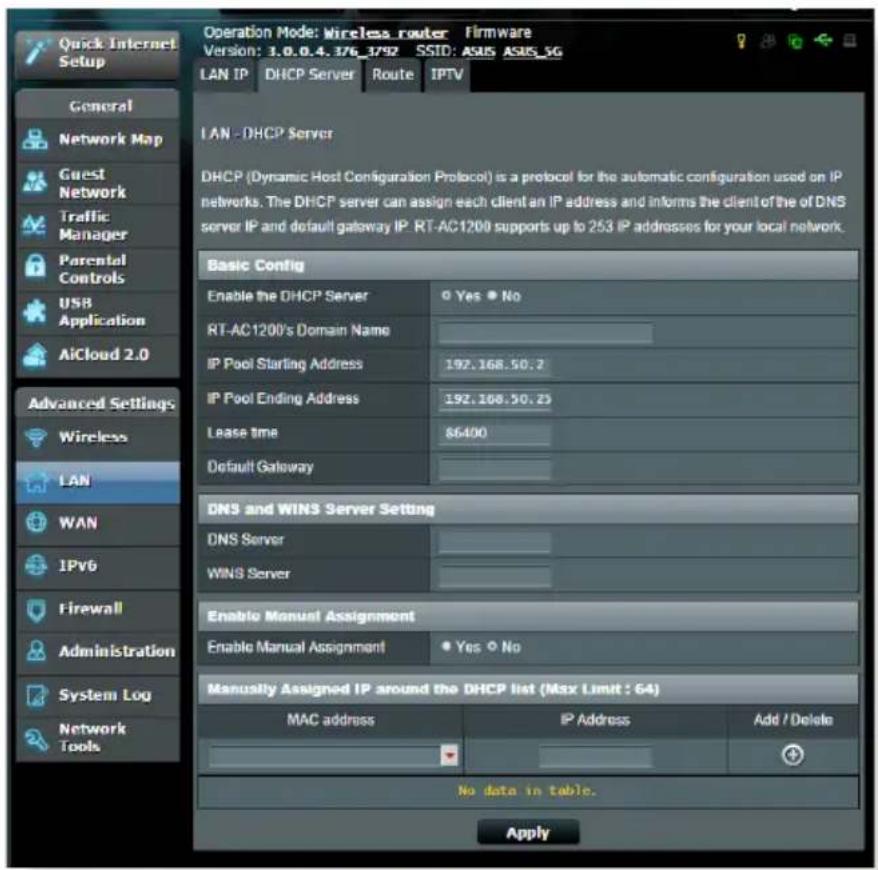Open WAN globe icon in sidebar
The width and height of the screenshot is (878, 870).
(36, 523)
